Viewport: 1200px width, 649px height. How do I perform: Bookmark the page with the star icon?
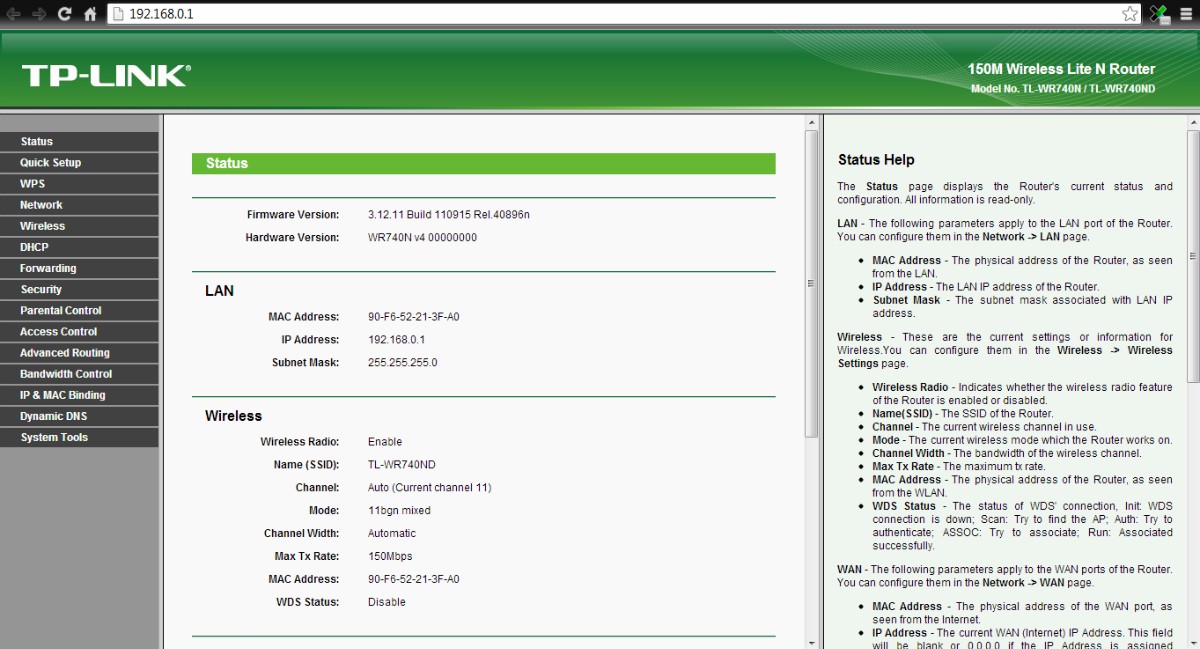pyautogui.click(x=1130, y=13)
